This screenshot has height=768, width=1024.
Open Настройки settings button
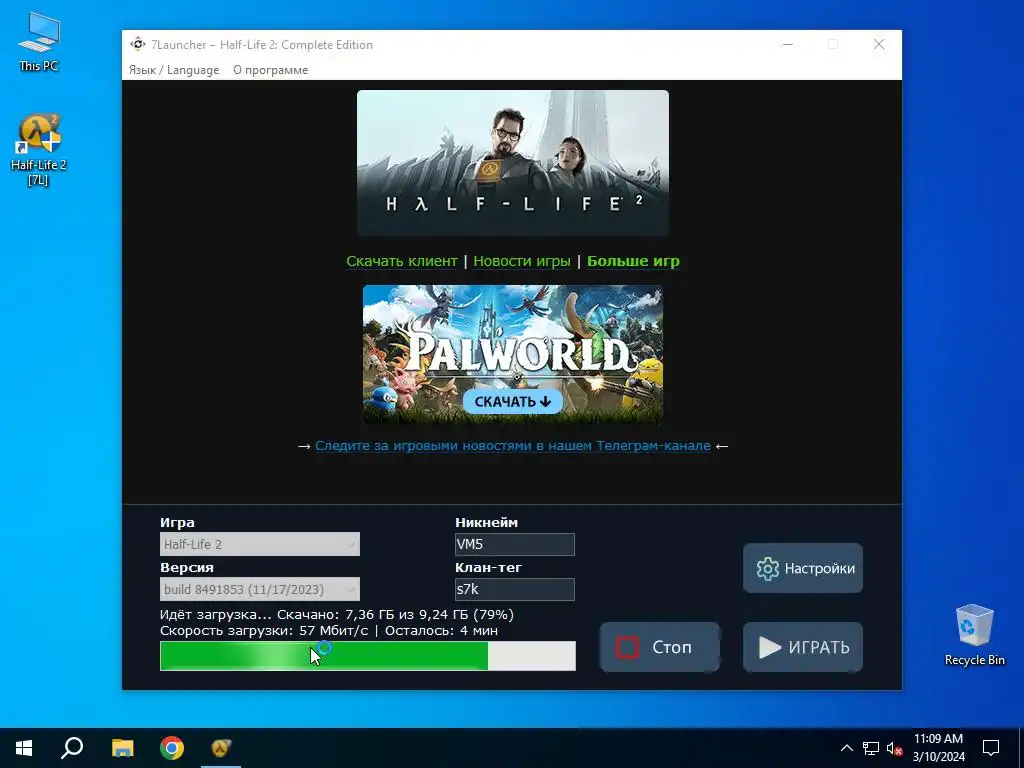[x=803, y=568]
